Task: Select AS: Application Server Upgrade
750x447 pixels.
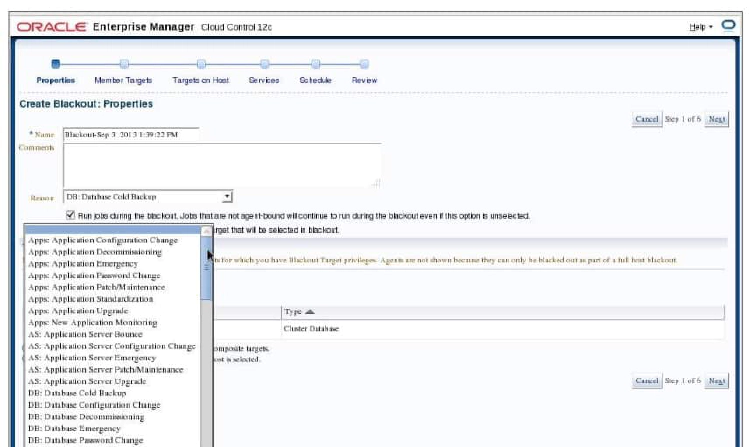Action: [x=87, y=382]
